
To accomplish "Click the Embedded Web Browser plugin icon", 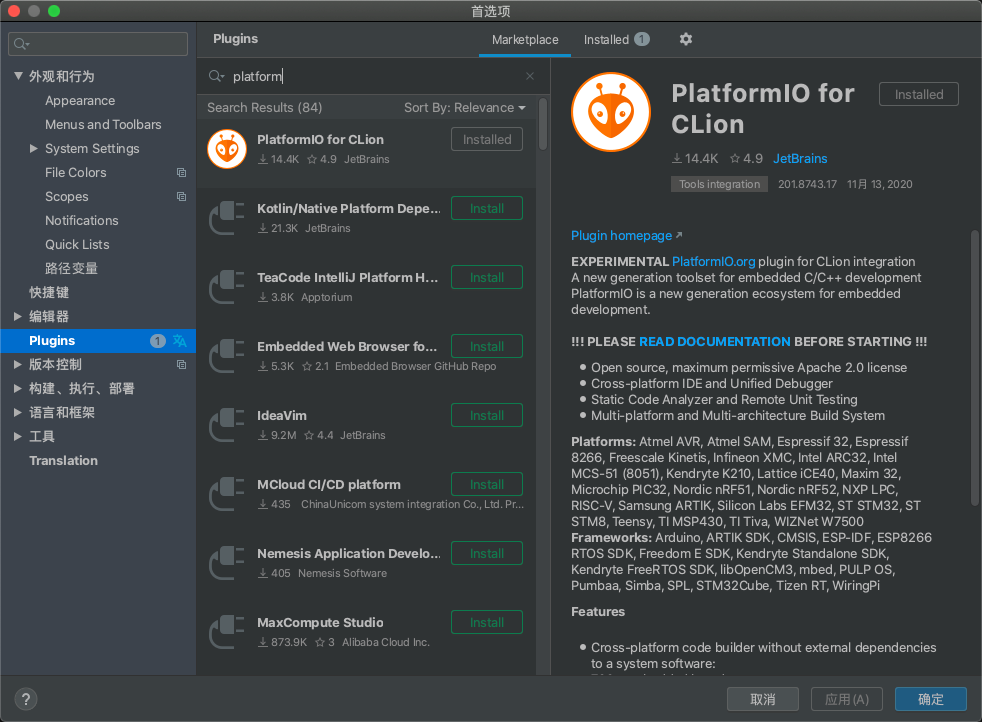I will coord(227,356).
